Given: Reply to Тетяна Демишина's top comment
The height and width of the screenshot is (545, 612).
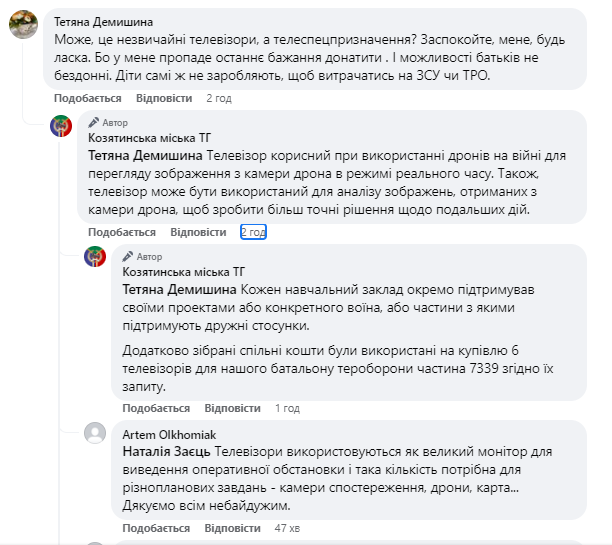Looking at the screenshot, I should pyautogui.click(x=163, y=98).
